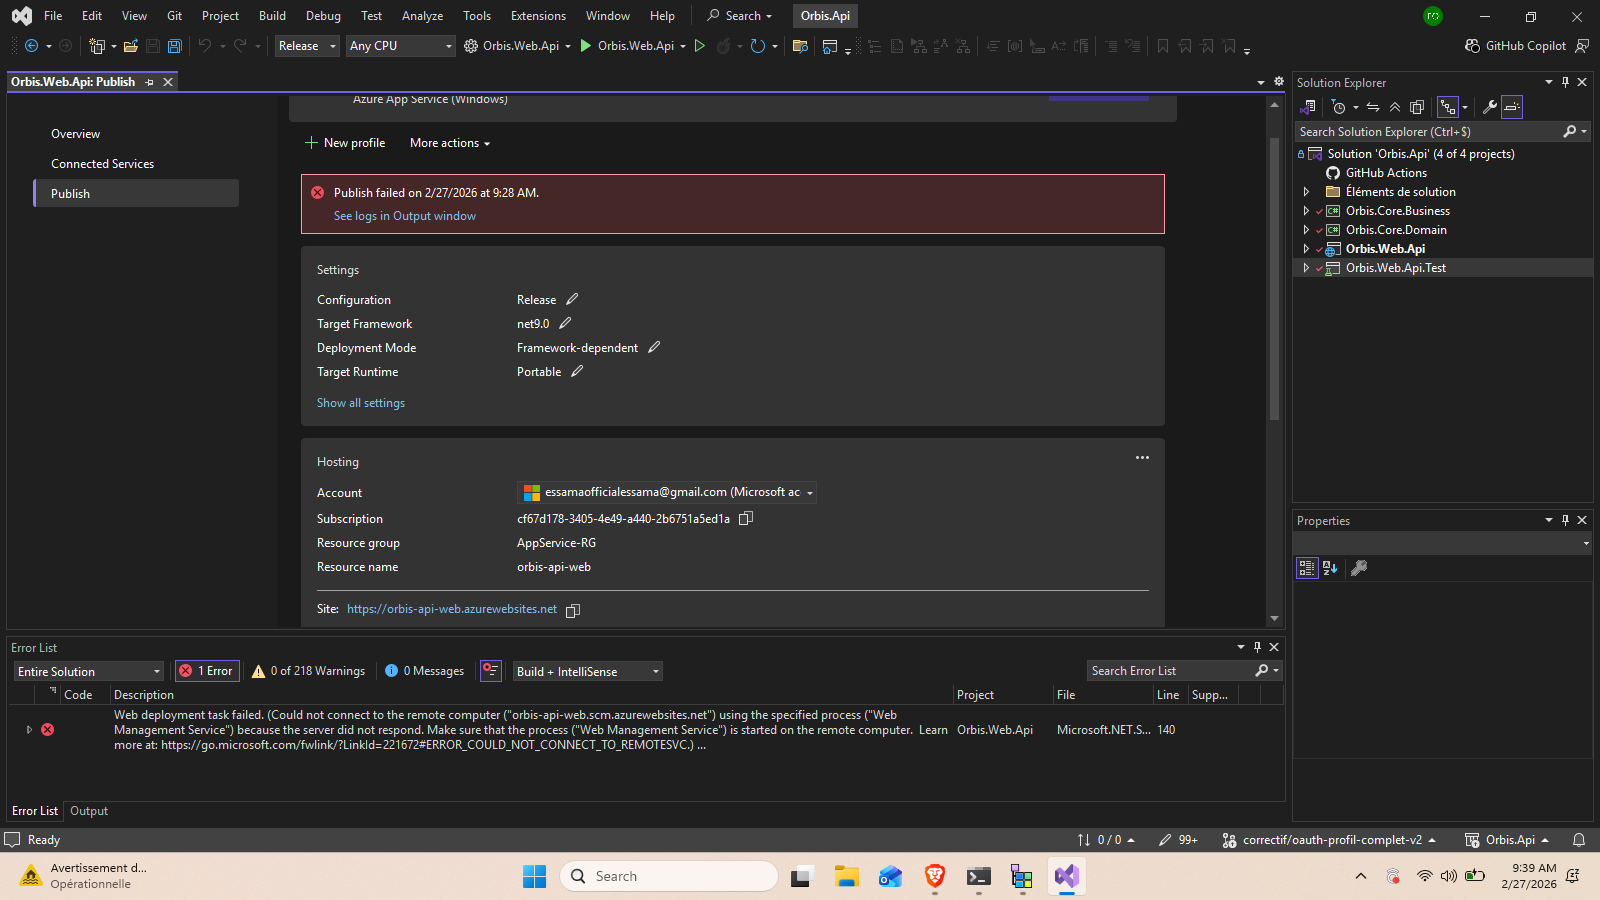Expand the Orbis.Core.Business project node
The image size is (1600, 900).
[1306, 211]
